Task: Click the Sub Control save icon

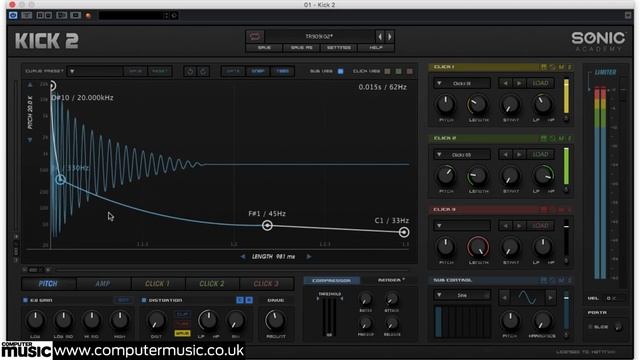Action: tap(544, 280)
